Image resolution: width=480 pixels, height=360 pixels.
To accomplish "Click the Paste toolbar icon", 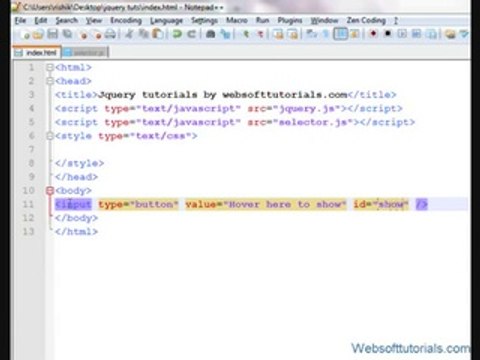I will coord(158,34).
